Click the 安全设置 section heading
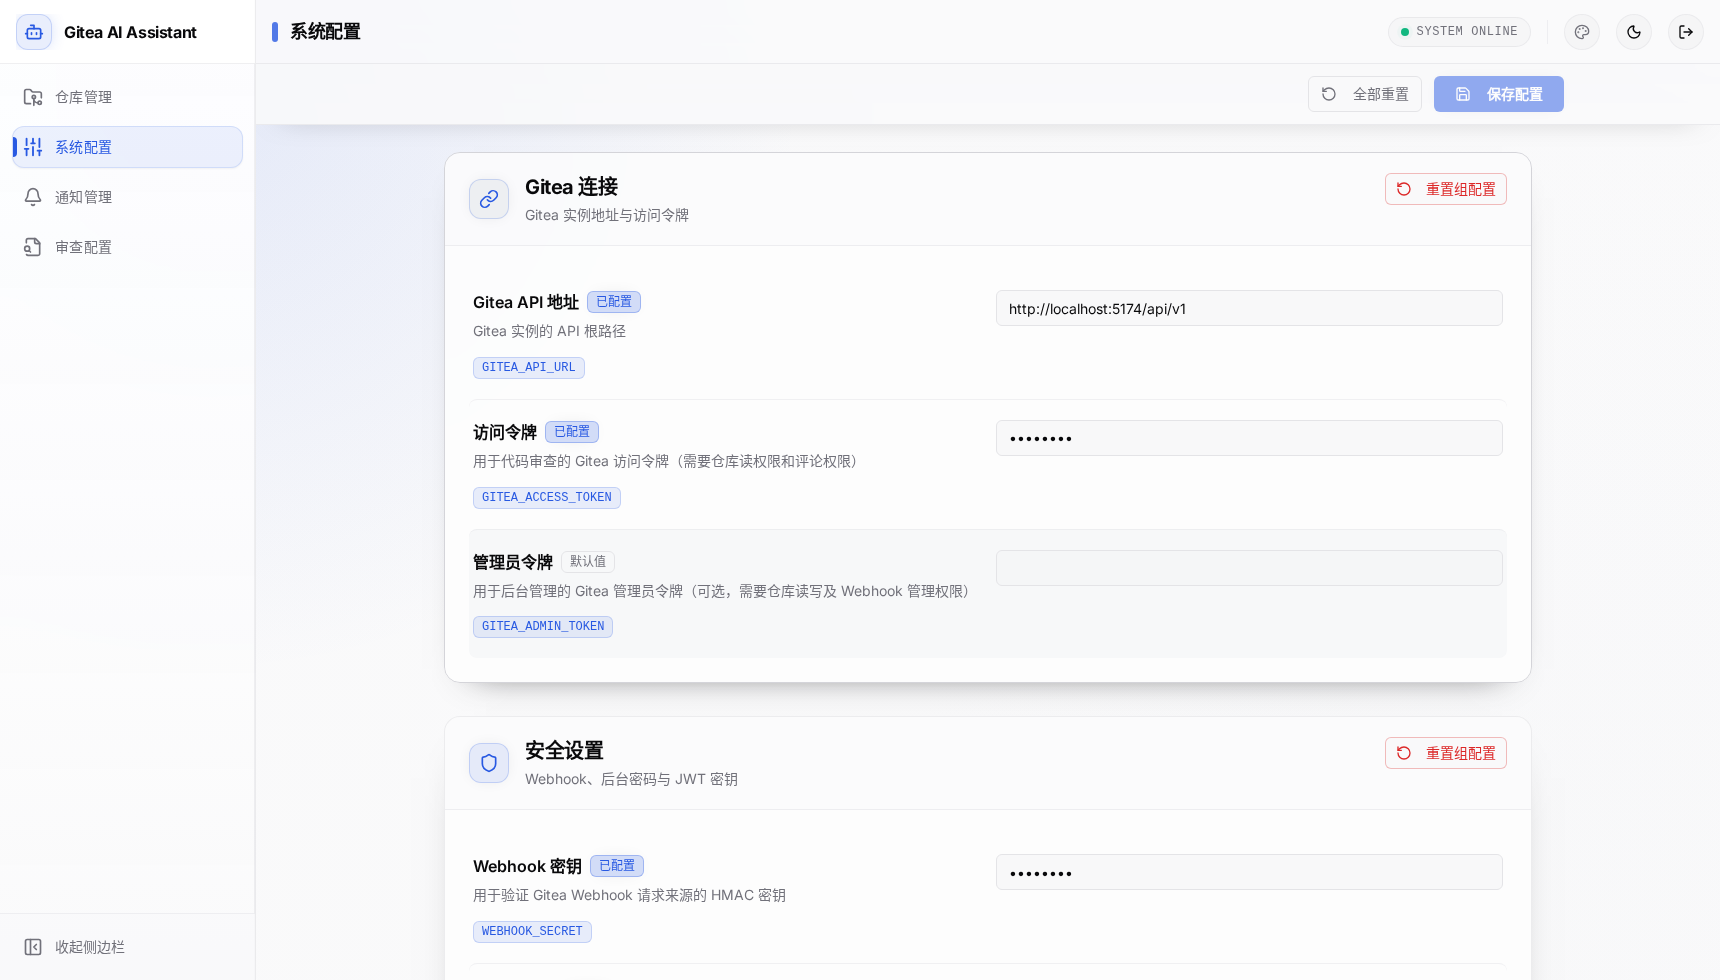 click(565, 751)
